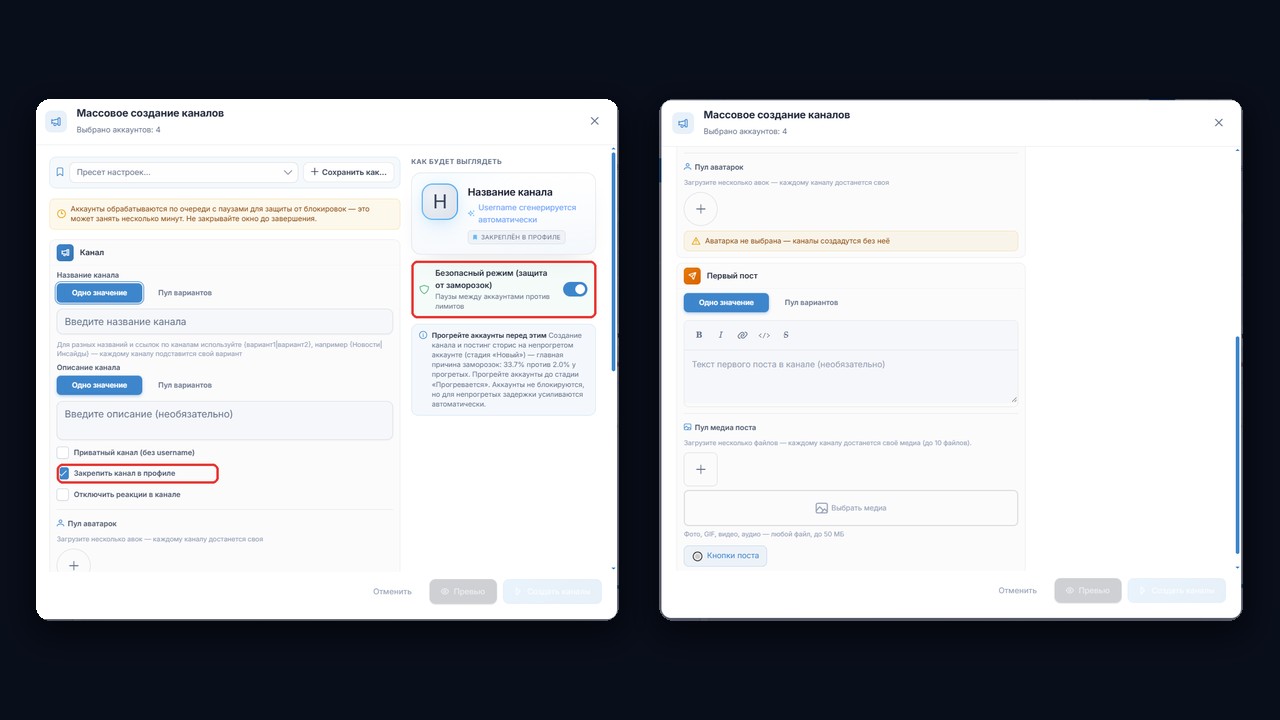Screen dimensions: 1280x720
Task: Click the Закреплён в профиле badge in the preview
Action: 517,237
